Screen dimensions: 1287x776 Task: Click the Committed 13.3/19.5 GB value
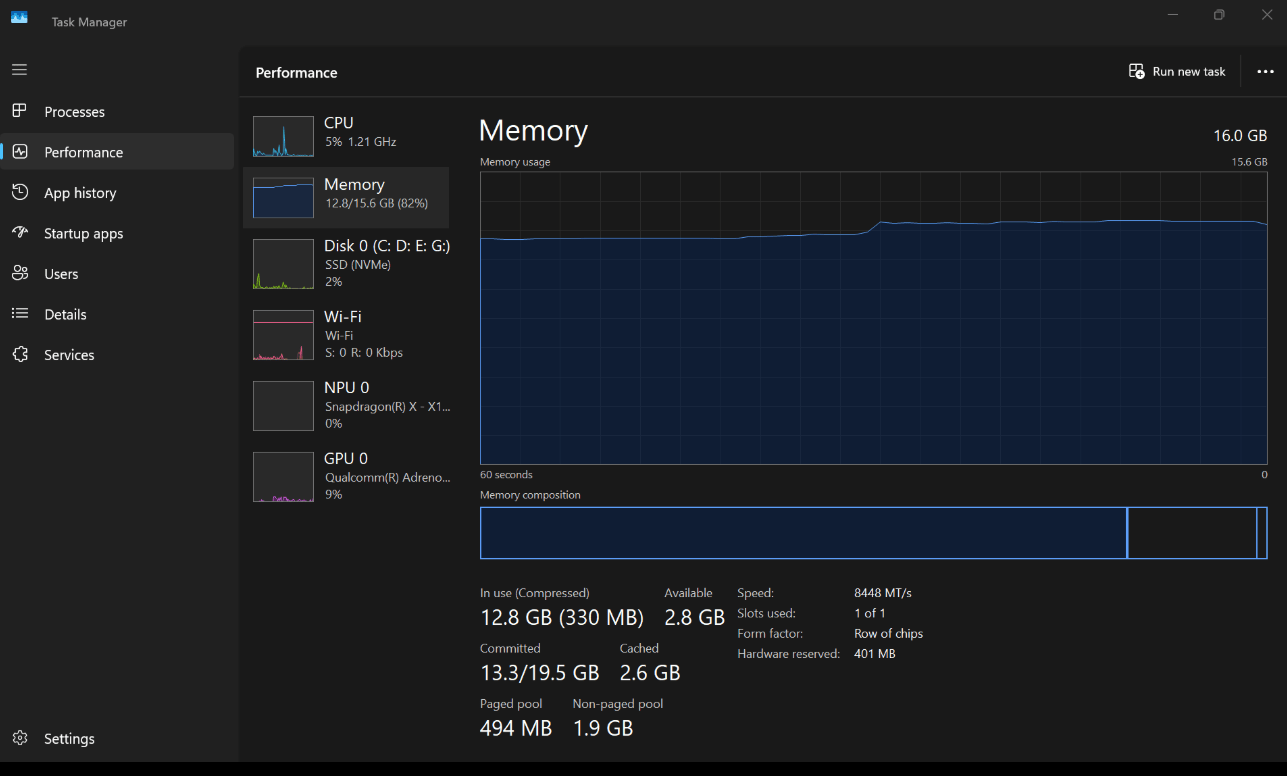click(x=540, y=672)
